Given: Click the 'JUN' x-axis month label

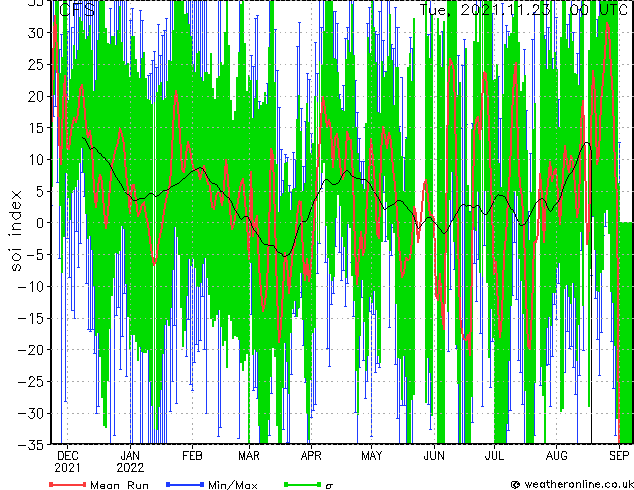Looking at the screenshot, I should [434, 456].
